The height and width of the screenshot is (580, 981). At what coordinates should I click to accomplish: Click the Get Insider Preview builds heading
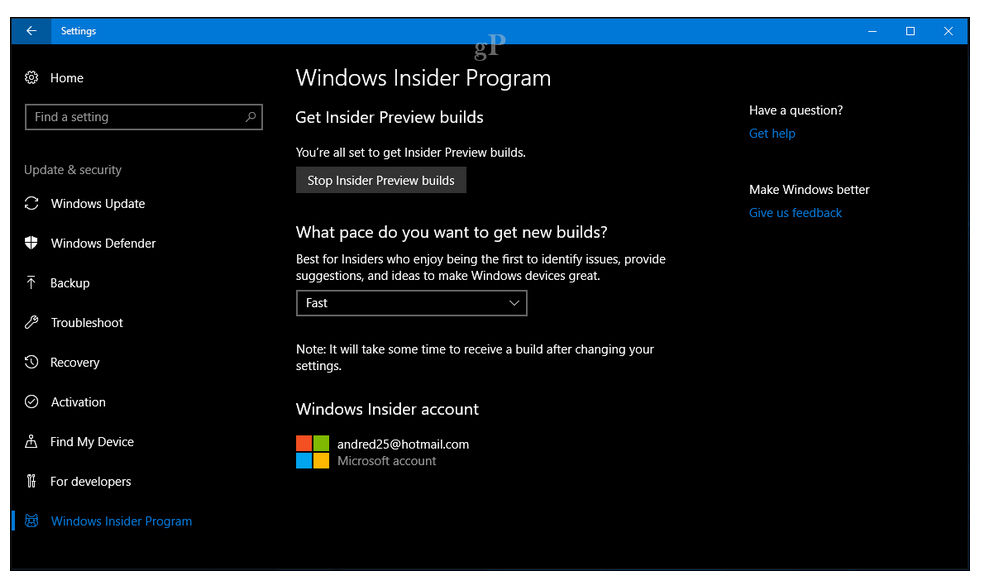pos(389,118)
